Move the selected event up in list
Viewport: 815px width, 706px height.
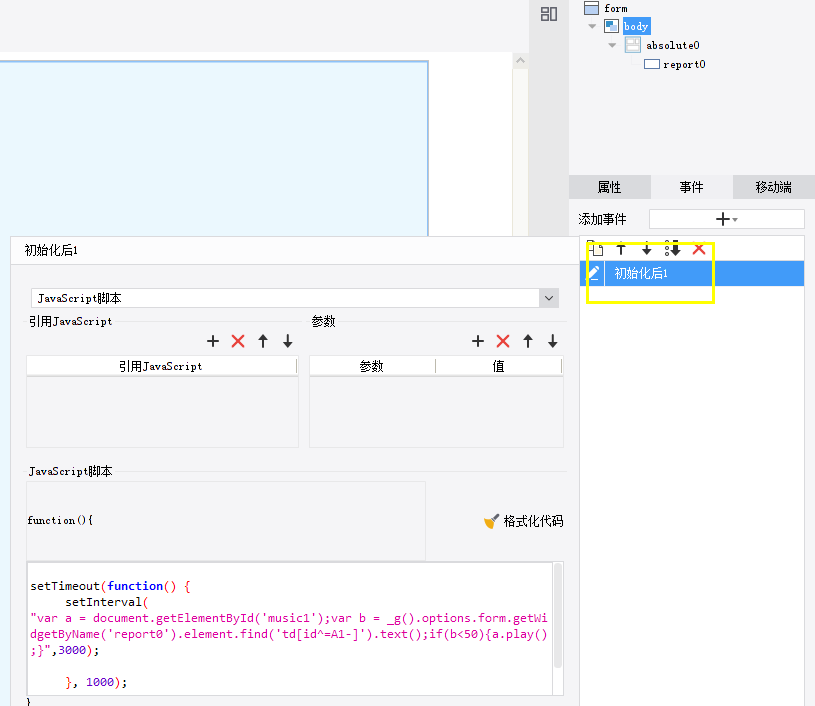tap(621, 249)
